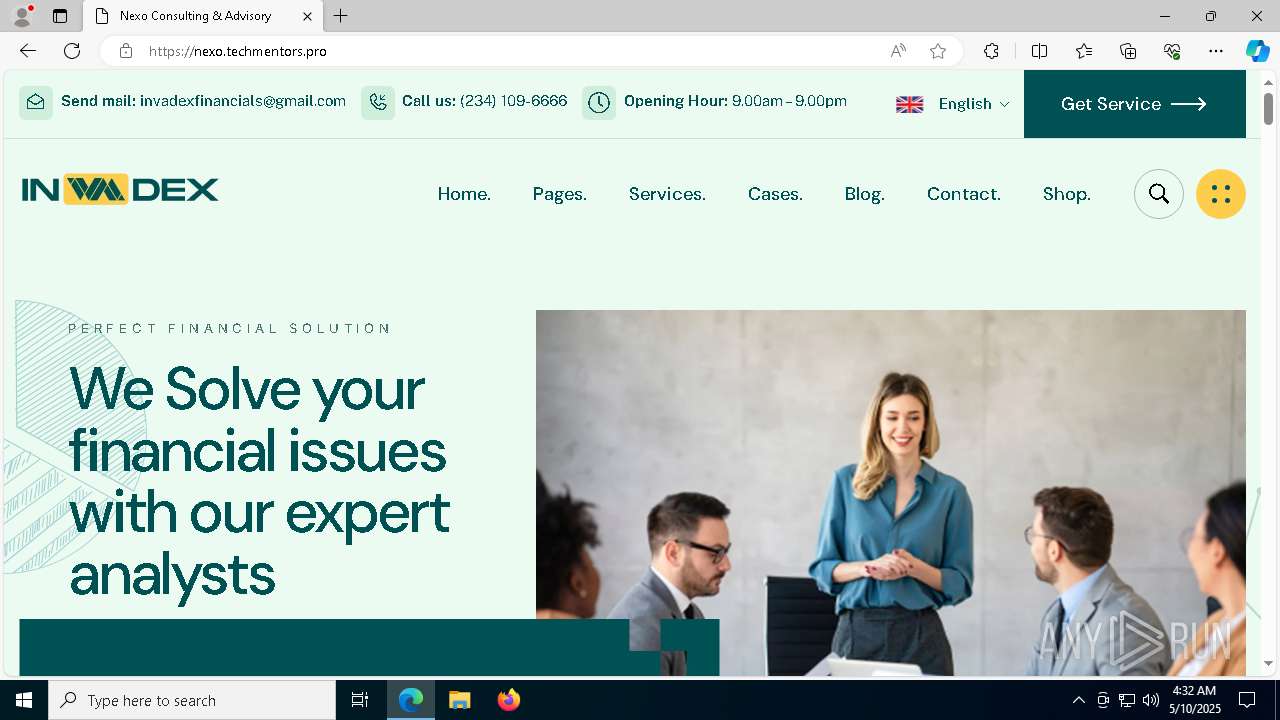Open Settings and more menu

(x=1216, y=51)
